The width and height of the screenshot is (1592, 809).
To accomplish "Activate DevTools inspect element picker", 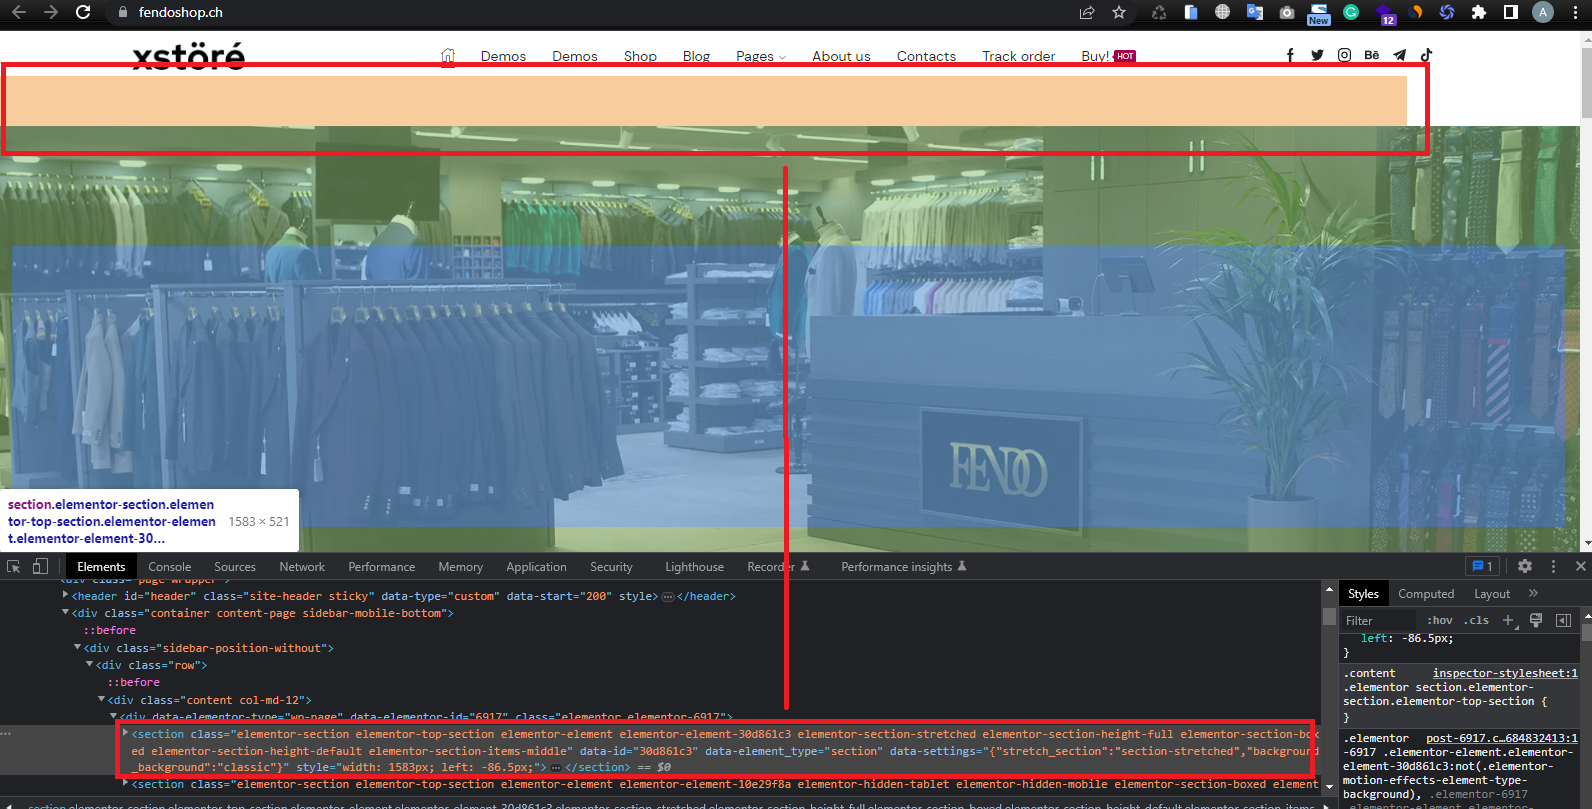I will 14,566.
